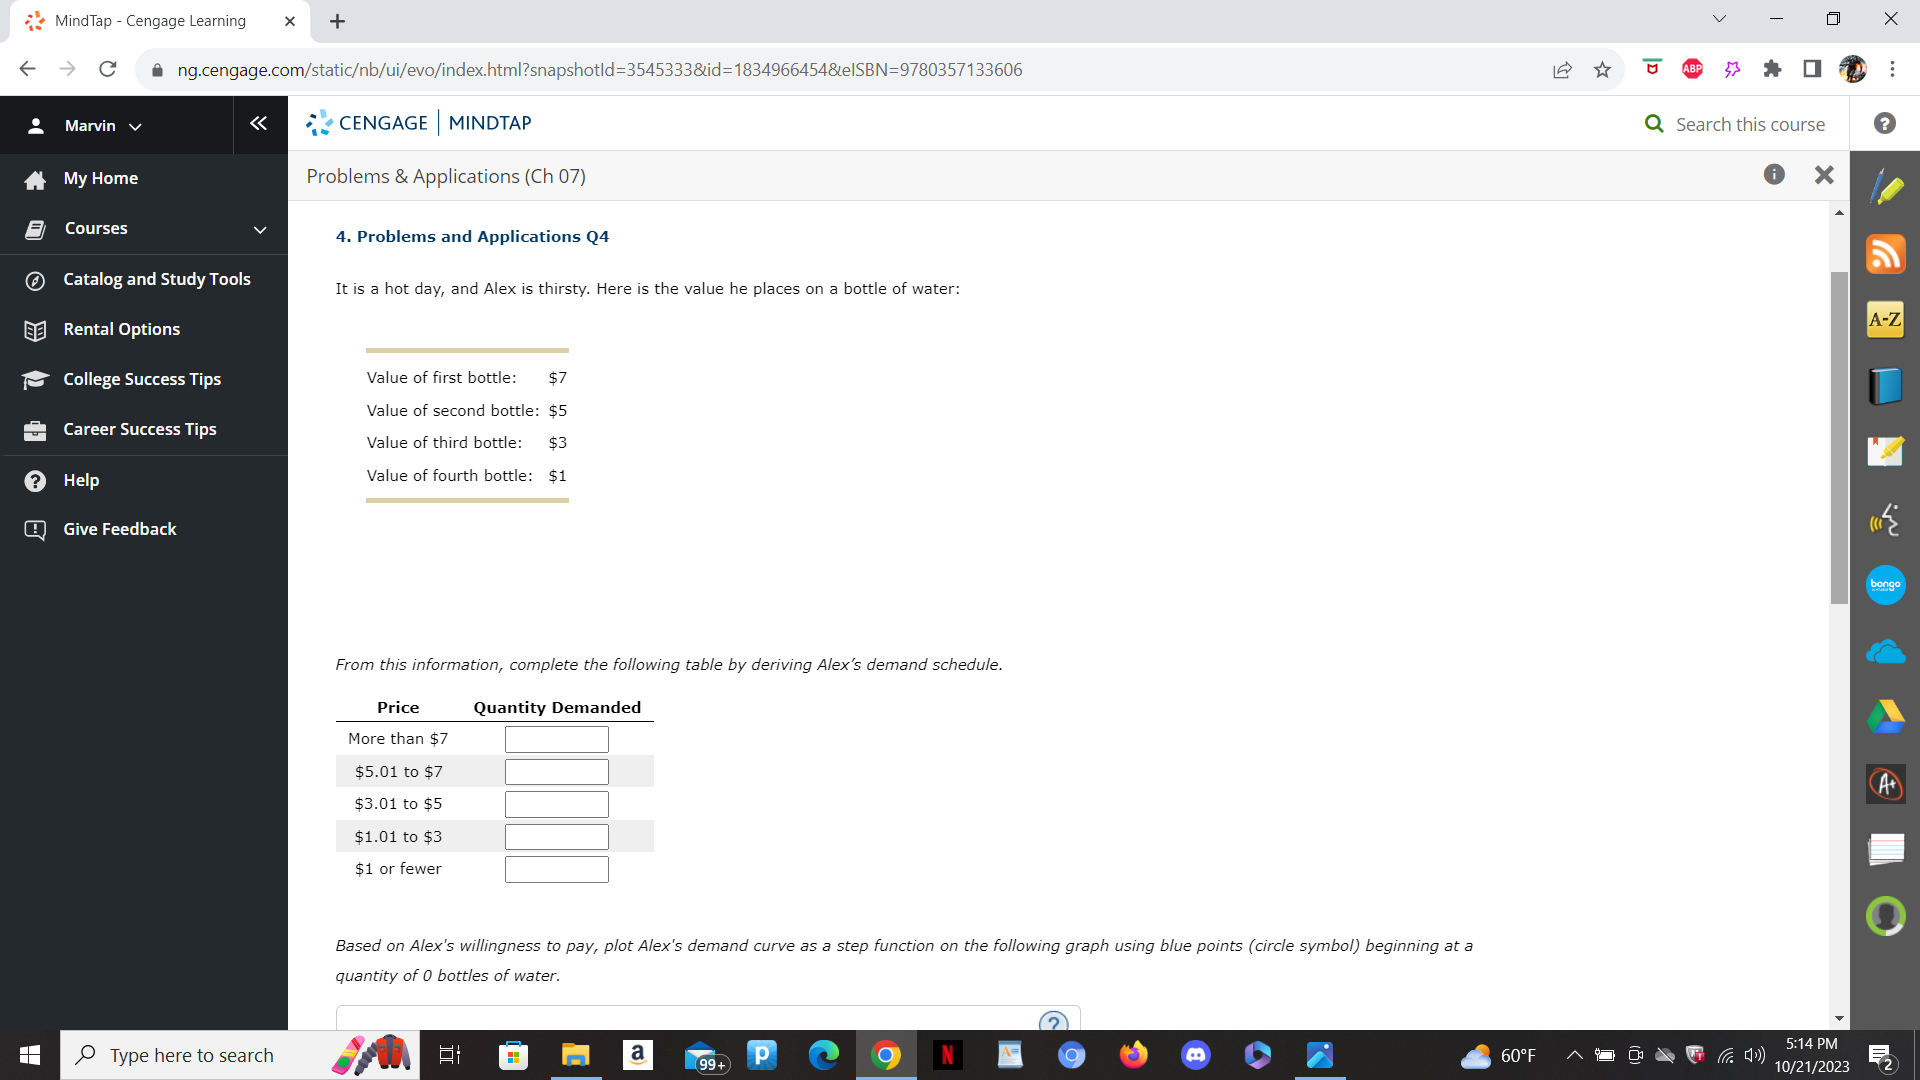Viewport: 1920px width, 1080px height.
Task: Open OneDrive from the right sidebar
Action: pos(1886,651)
